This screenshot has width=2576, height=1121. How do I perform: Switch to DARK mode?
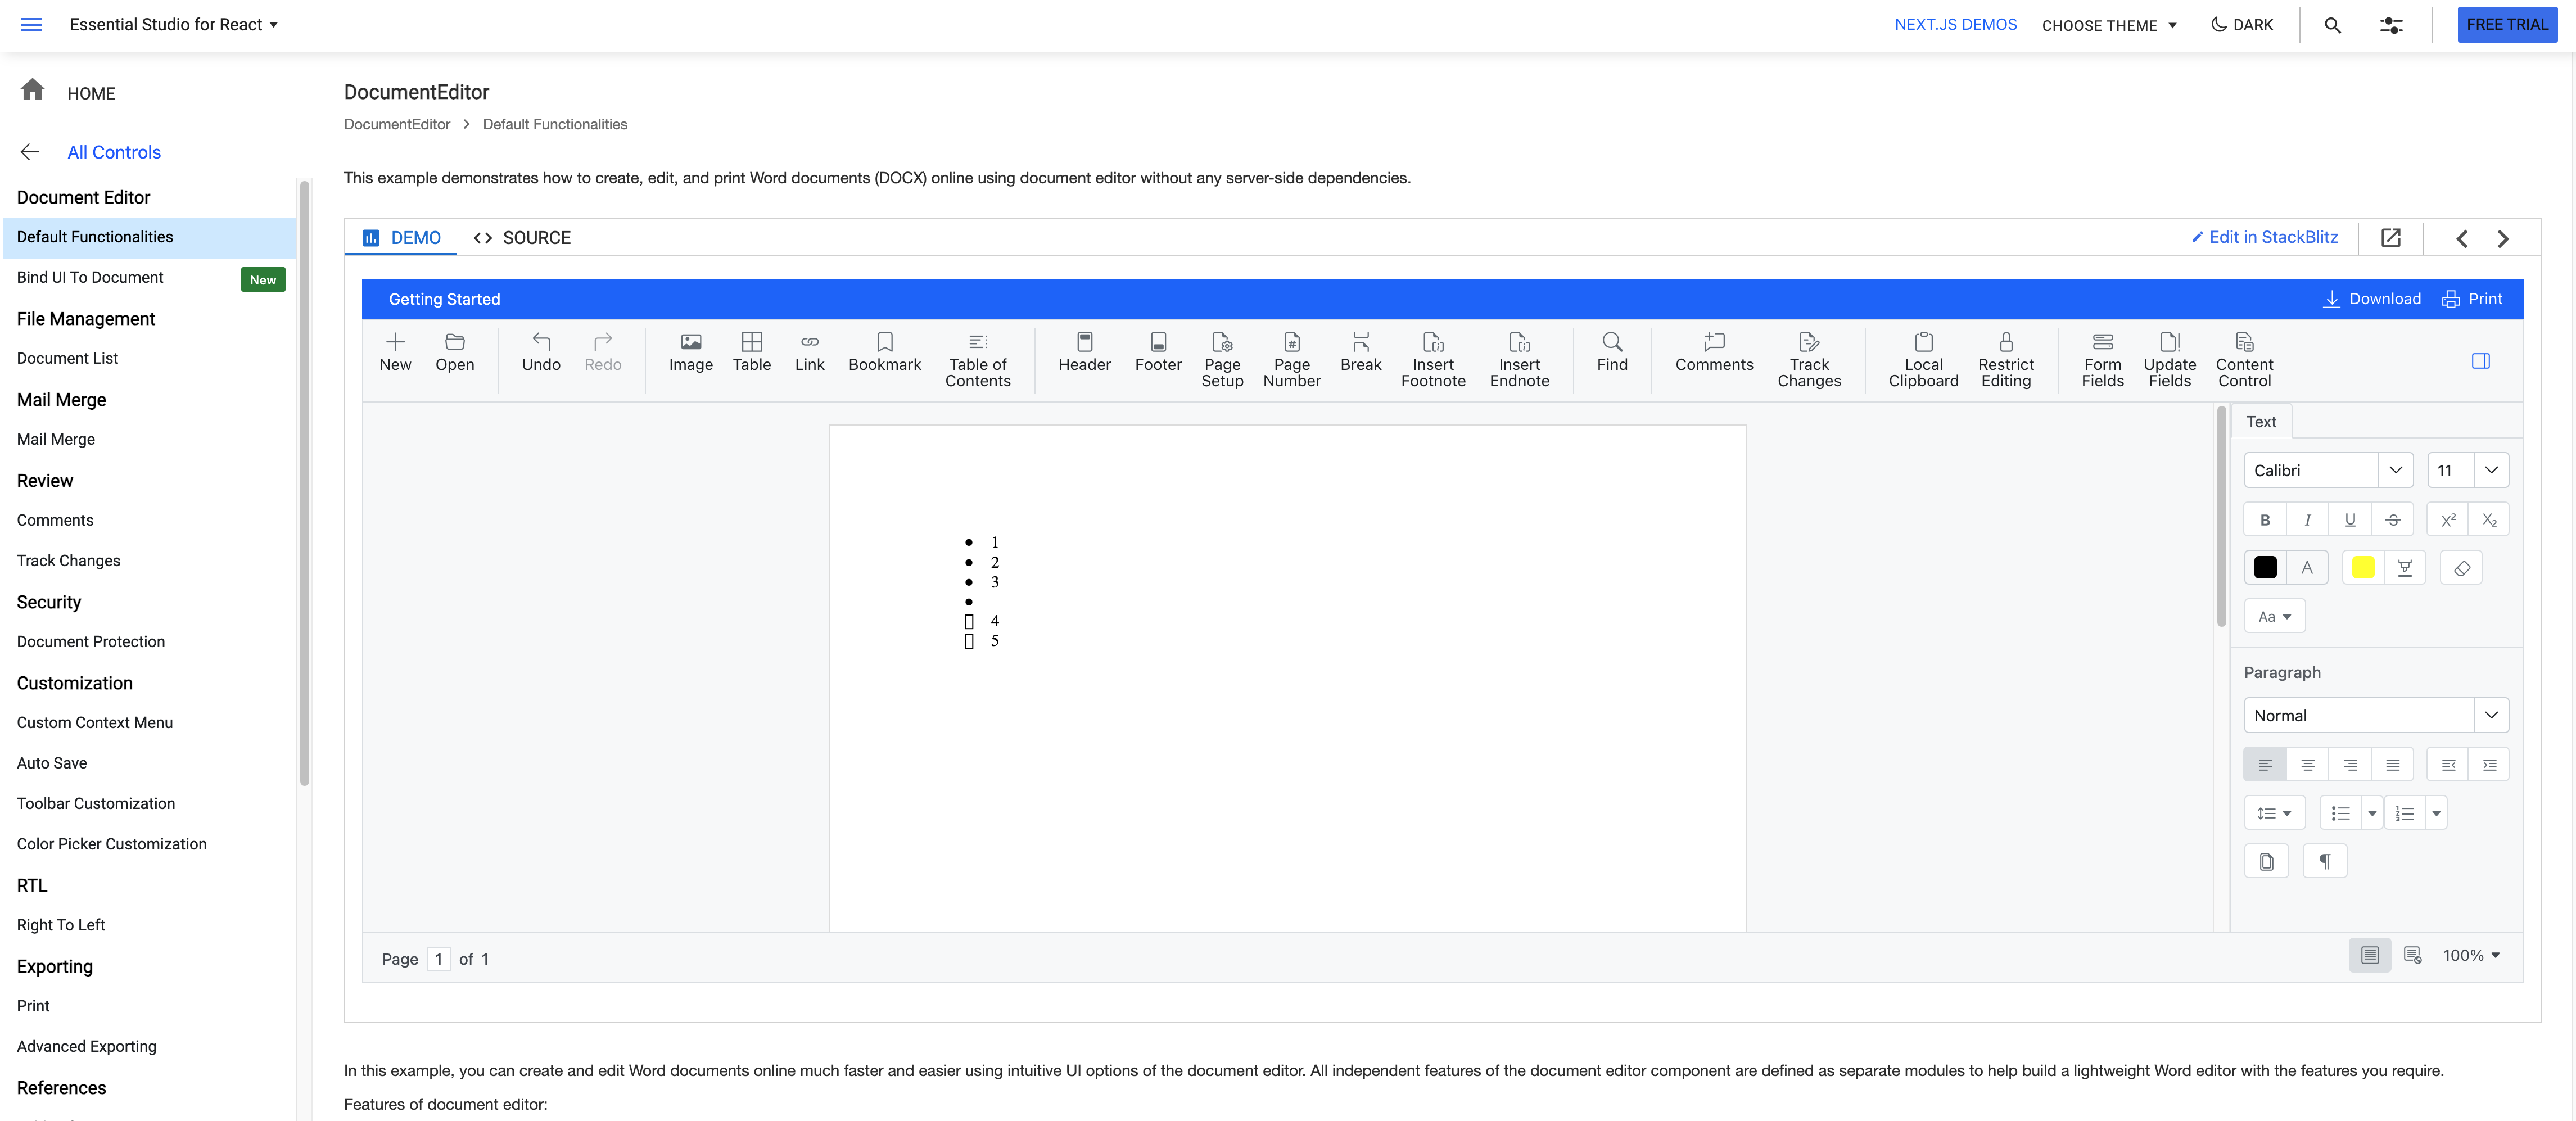(2241, 25)
